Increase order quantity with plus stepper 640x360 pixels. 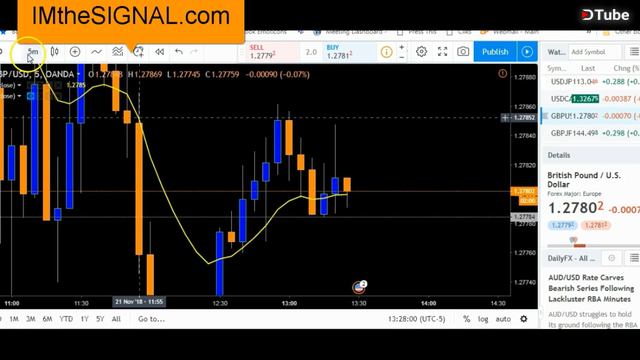pos(402,47)
